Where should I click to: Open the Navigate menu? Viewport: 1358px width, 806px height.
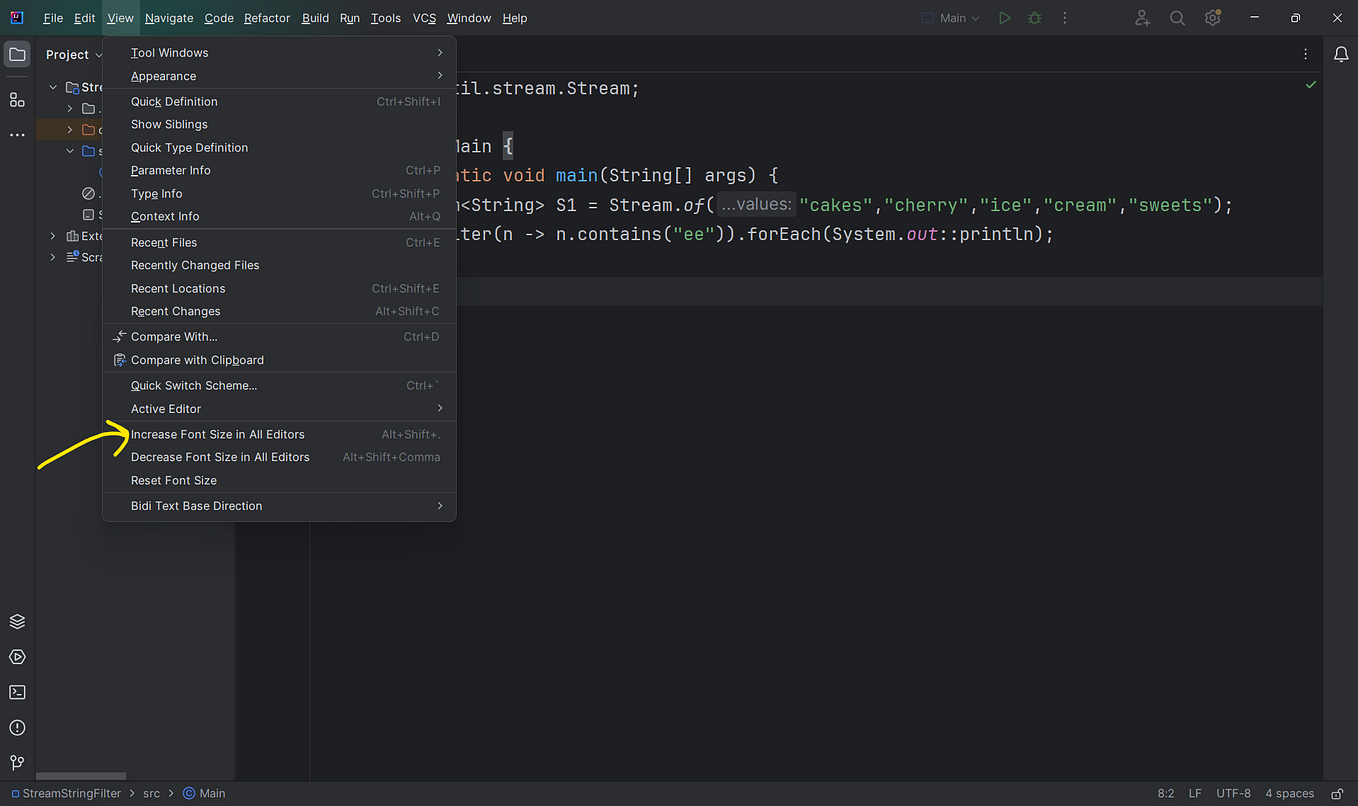click(169, 17)
